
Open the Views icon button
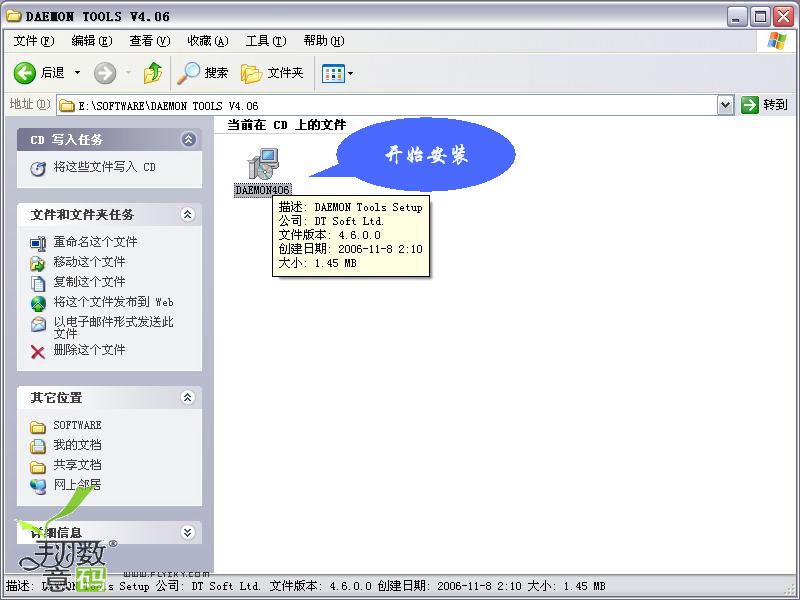click(333, 73)
